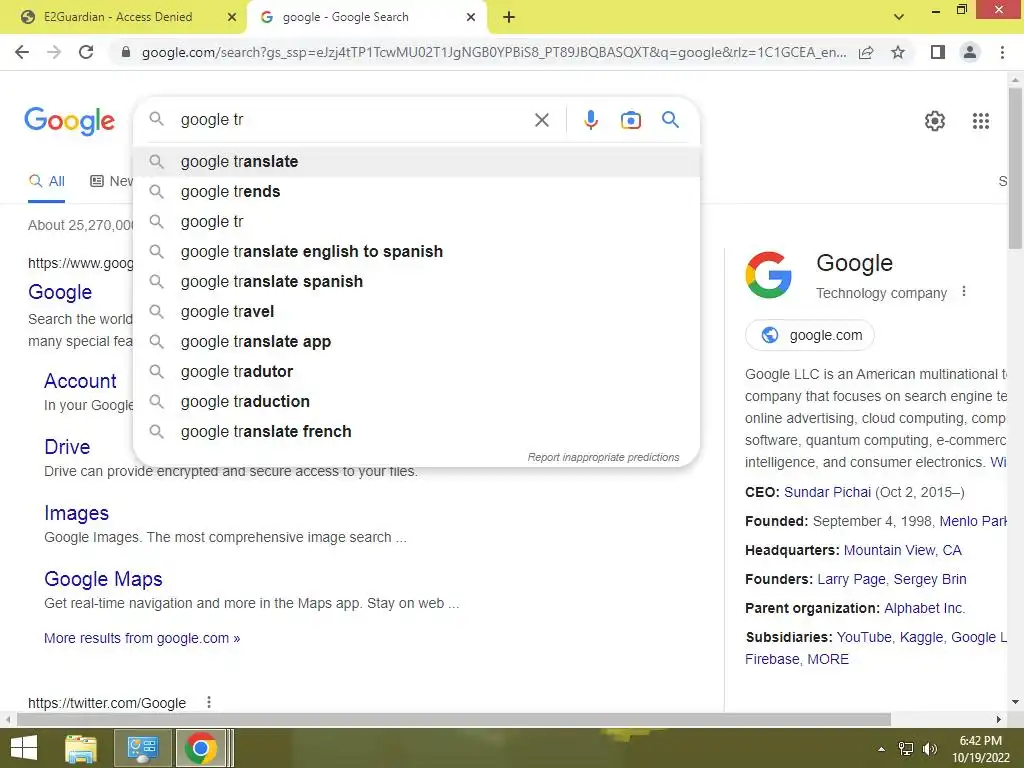1024x768 pixels.
Task: Switch to the E2Guardian - Access Denied tab
Action: 118,17
